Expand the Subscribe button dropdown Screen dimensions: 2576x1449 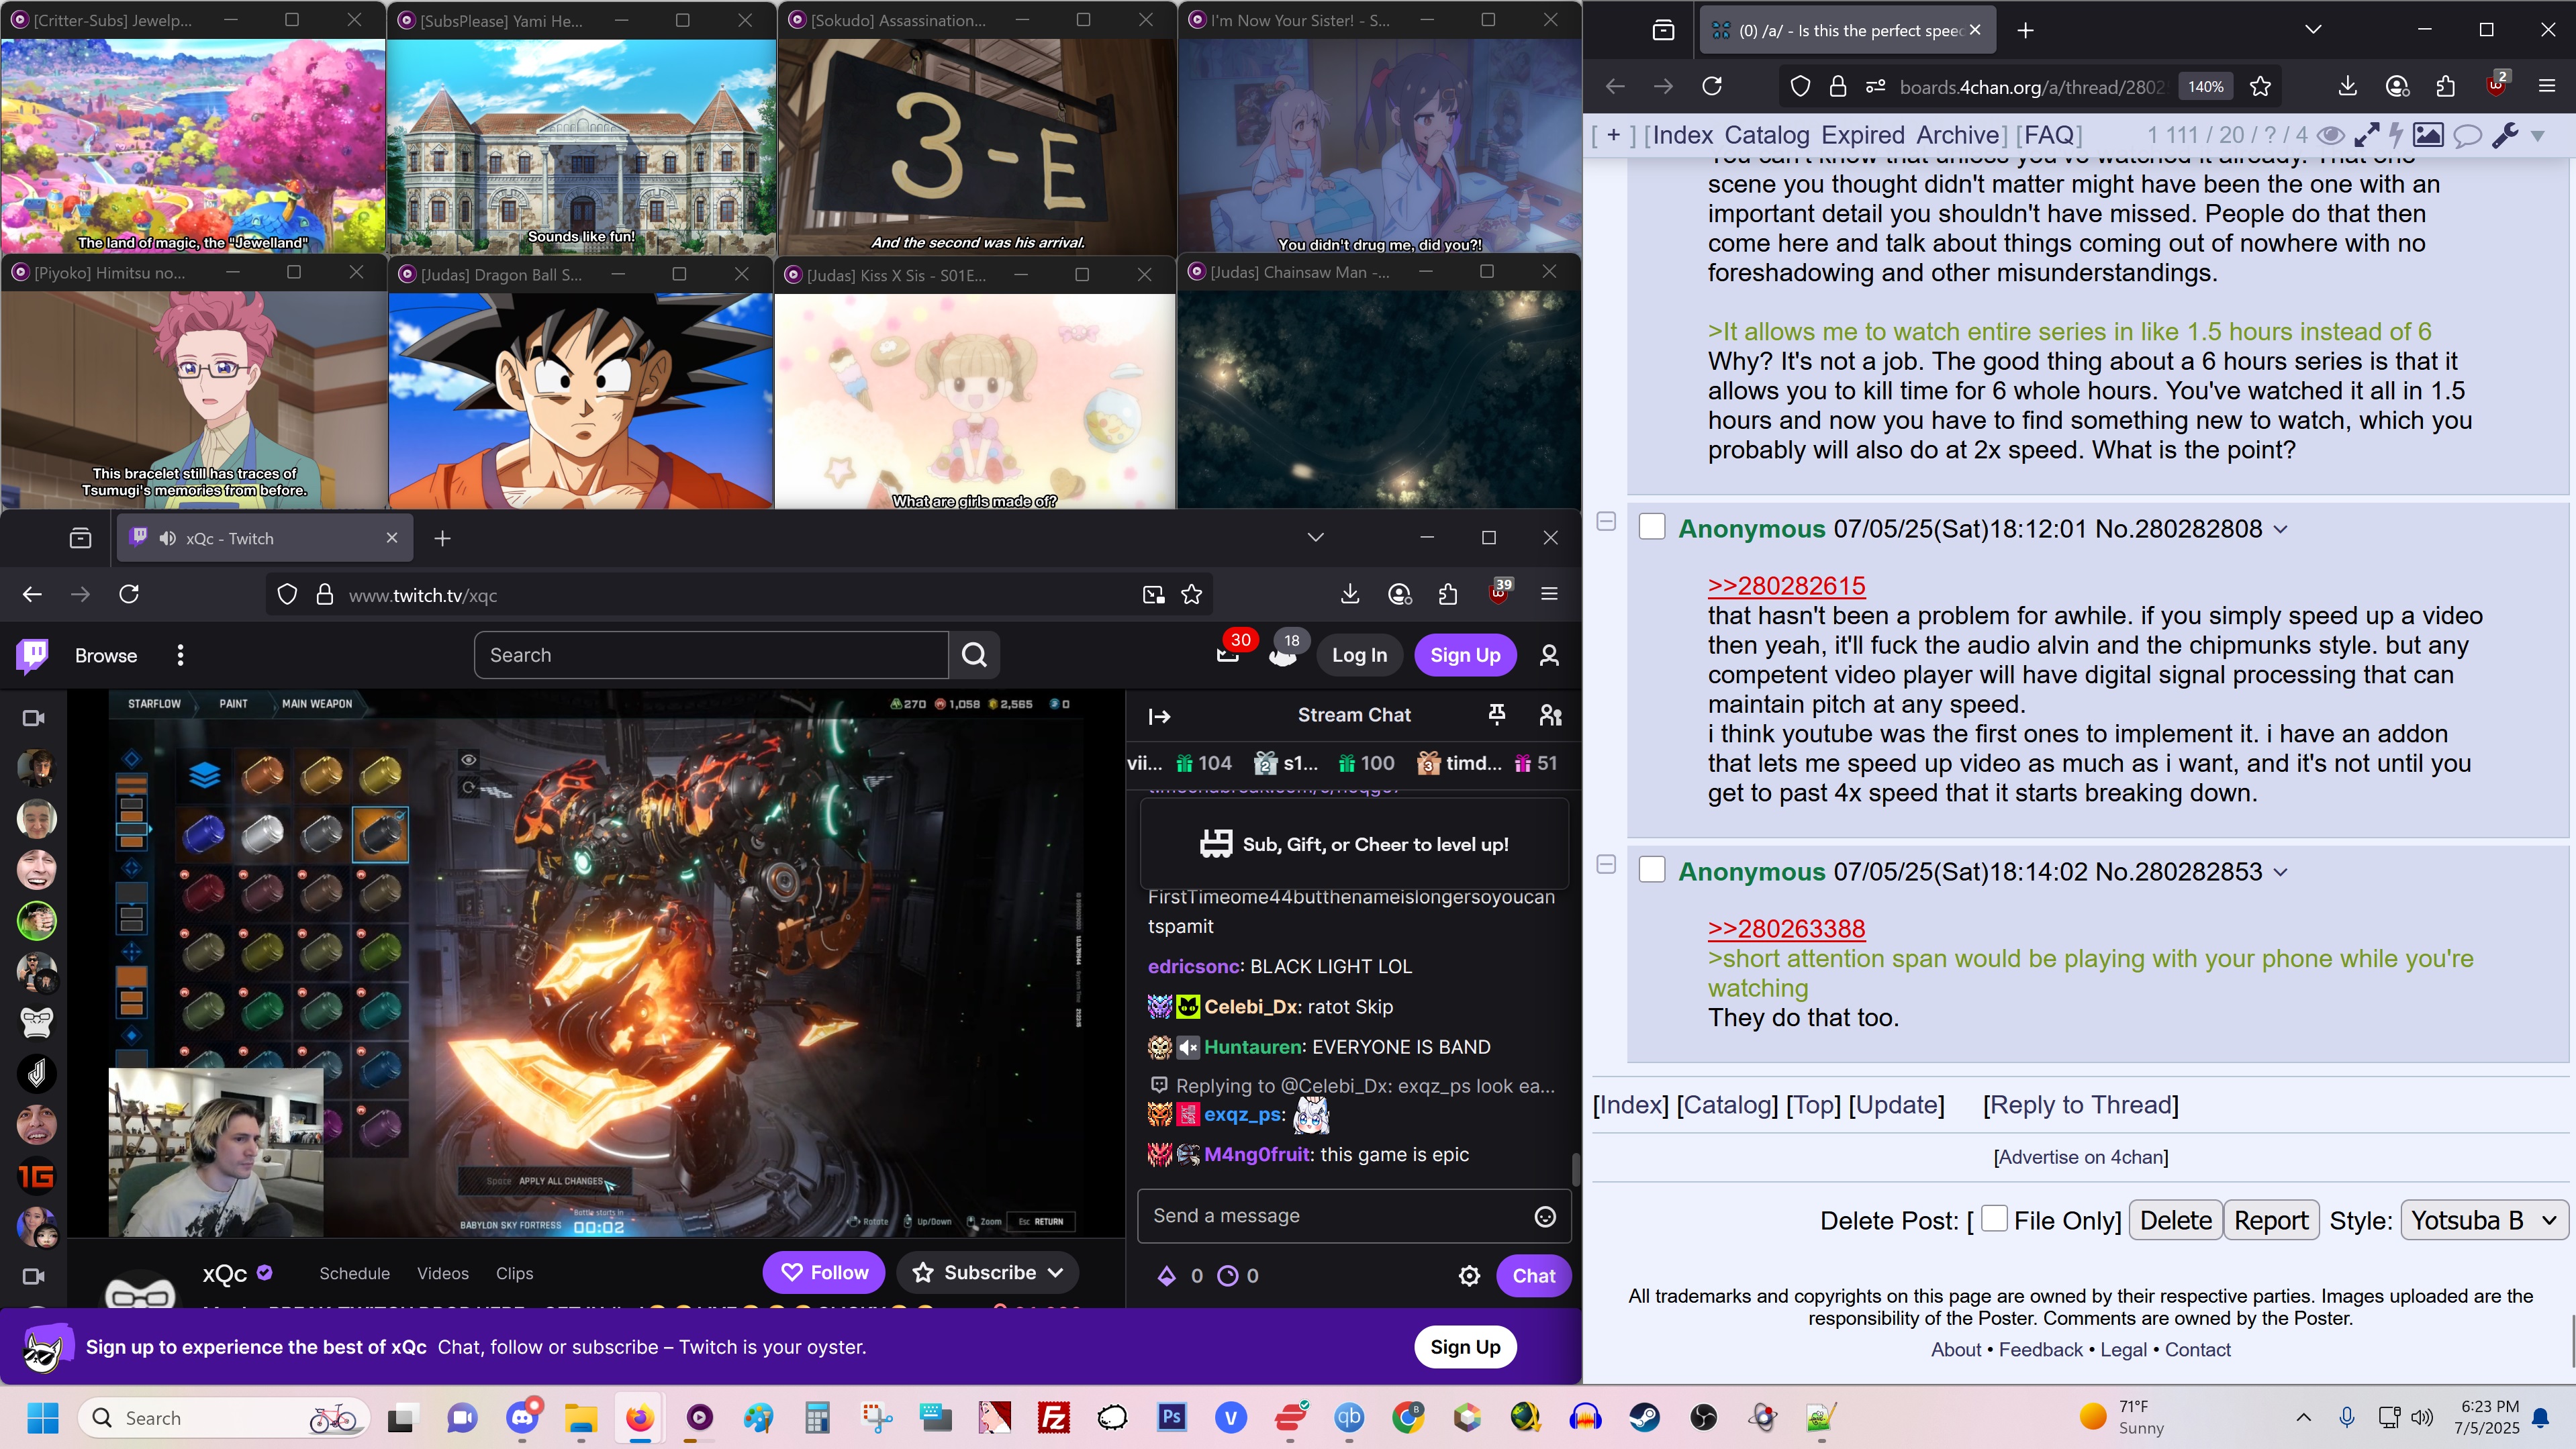[1056, 1273]
